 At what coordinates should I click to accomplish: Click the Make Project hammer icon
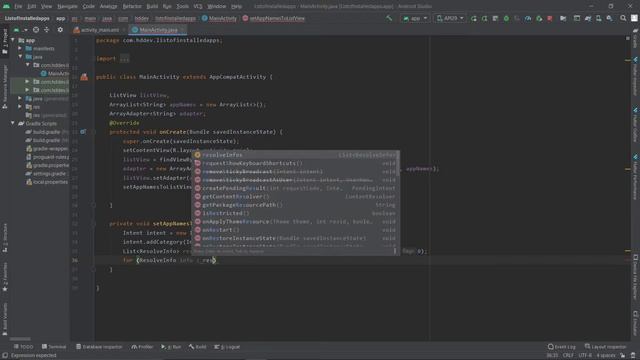389,18
